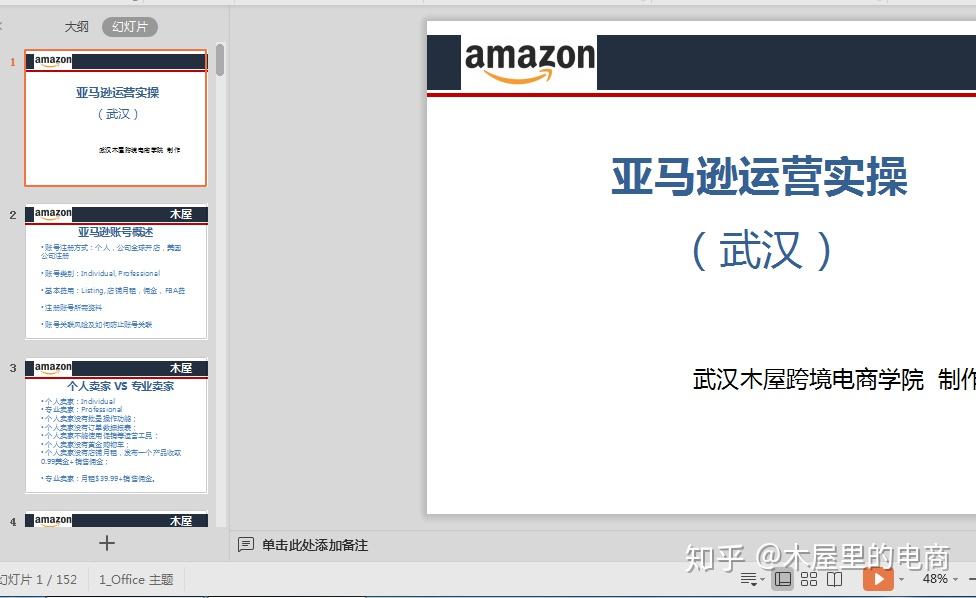The image size is (976, 598).
Task: Expand the slideshow options arrow
Action: pos(902,580)
